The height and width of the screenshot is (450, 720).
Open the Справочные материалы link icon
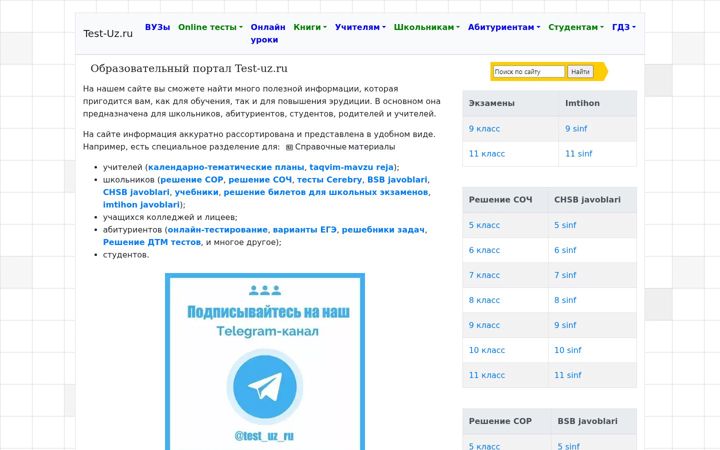[x=289, y=147]
